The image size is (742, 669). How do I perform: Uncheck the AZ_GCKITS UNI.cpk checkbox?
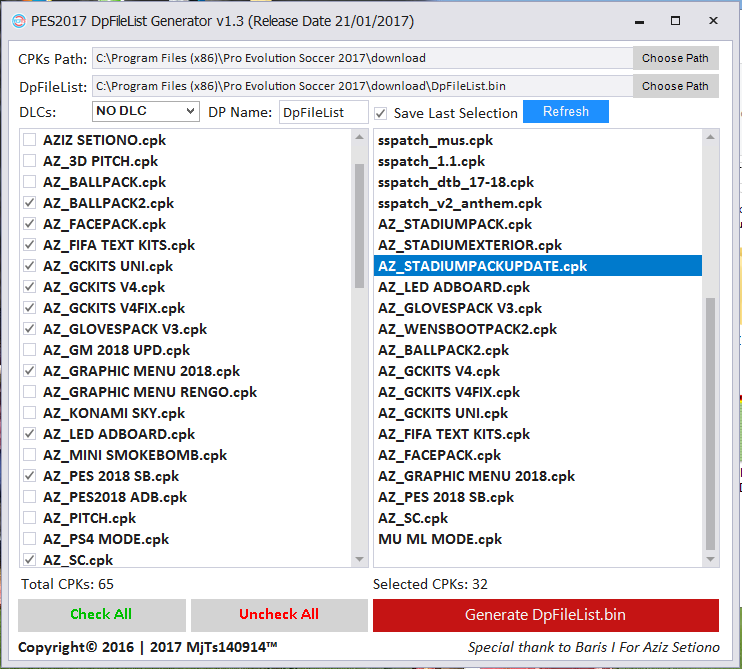tap(29, 266)
